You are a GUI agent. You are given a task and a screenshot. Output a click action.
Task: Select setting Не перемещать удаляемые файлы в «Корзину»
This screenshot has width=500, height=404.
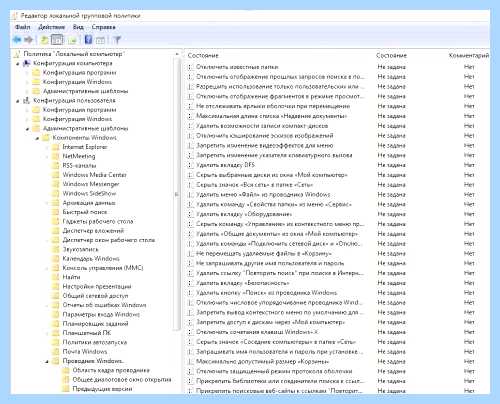(x=263, y=253)
